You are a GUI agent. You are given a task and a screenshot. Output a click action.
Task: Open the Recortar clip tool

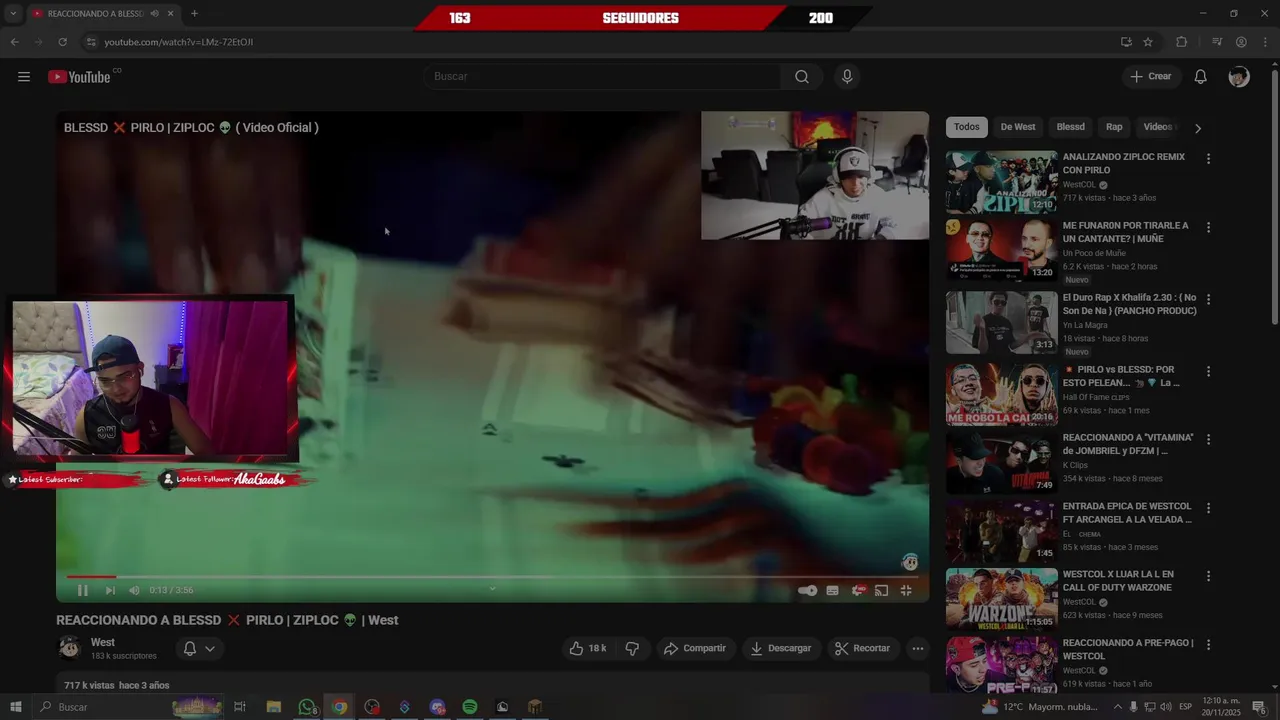[863, 648]
